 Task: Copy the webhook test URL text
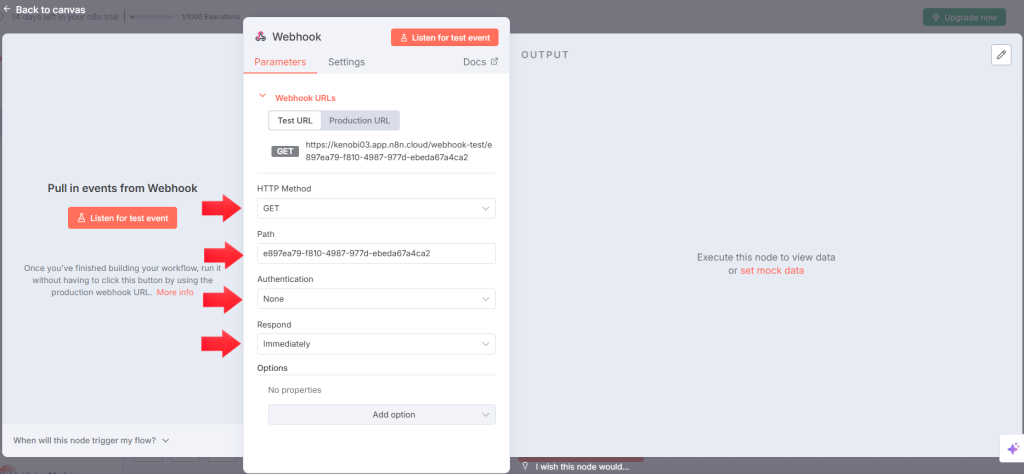398,151
